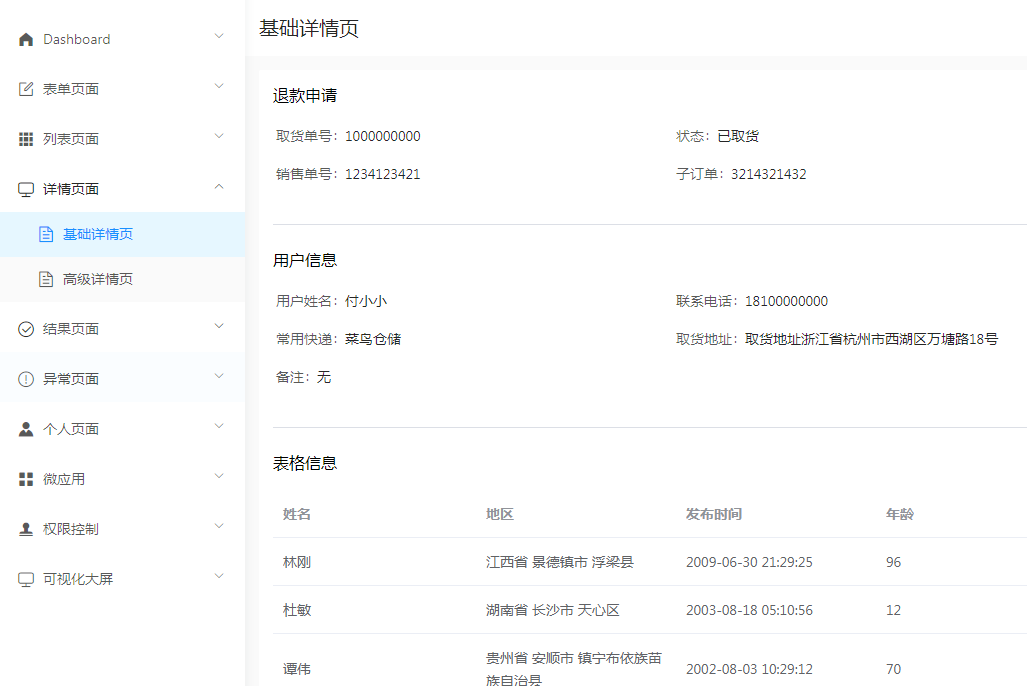Click the 用户信息 section heading
Viewport: 1027px width, 686px height.
[305, 260]
